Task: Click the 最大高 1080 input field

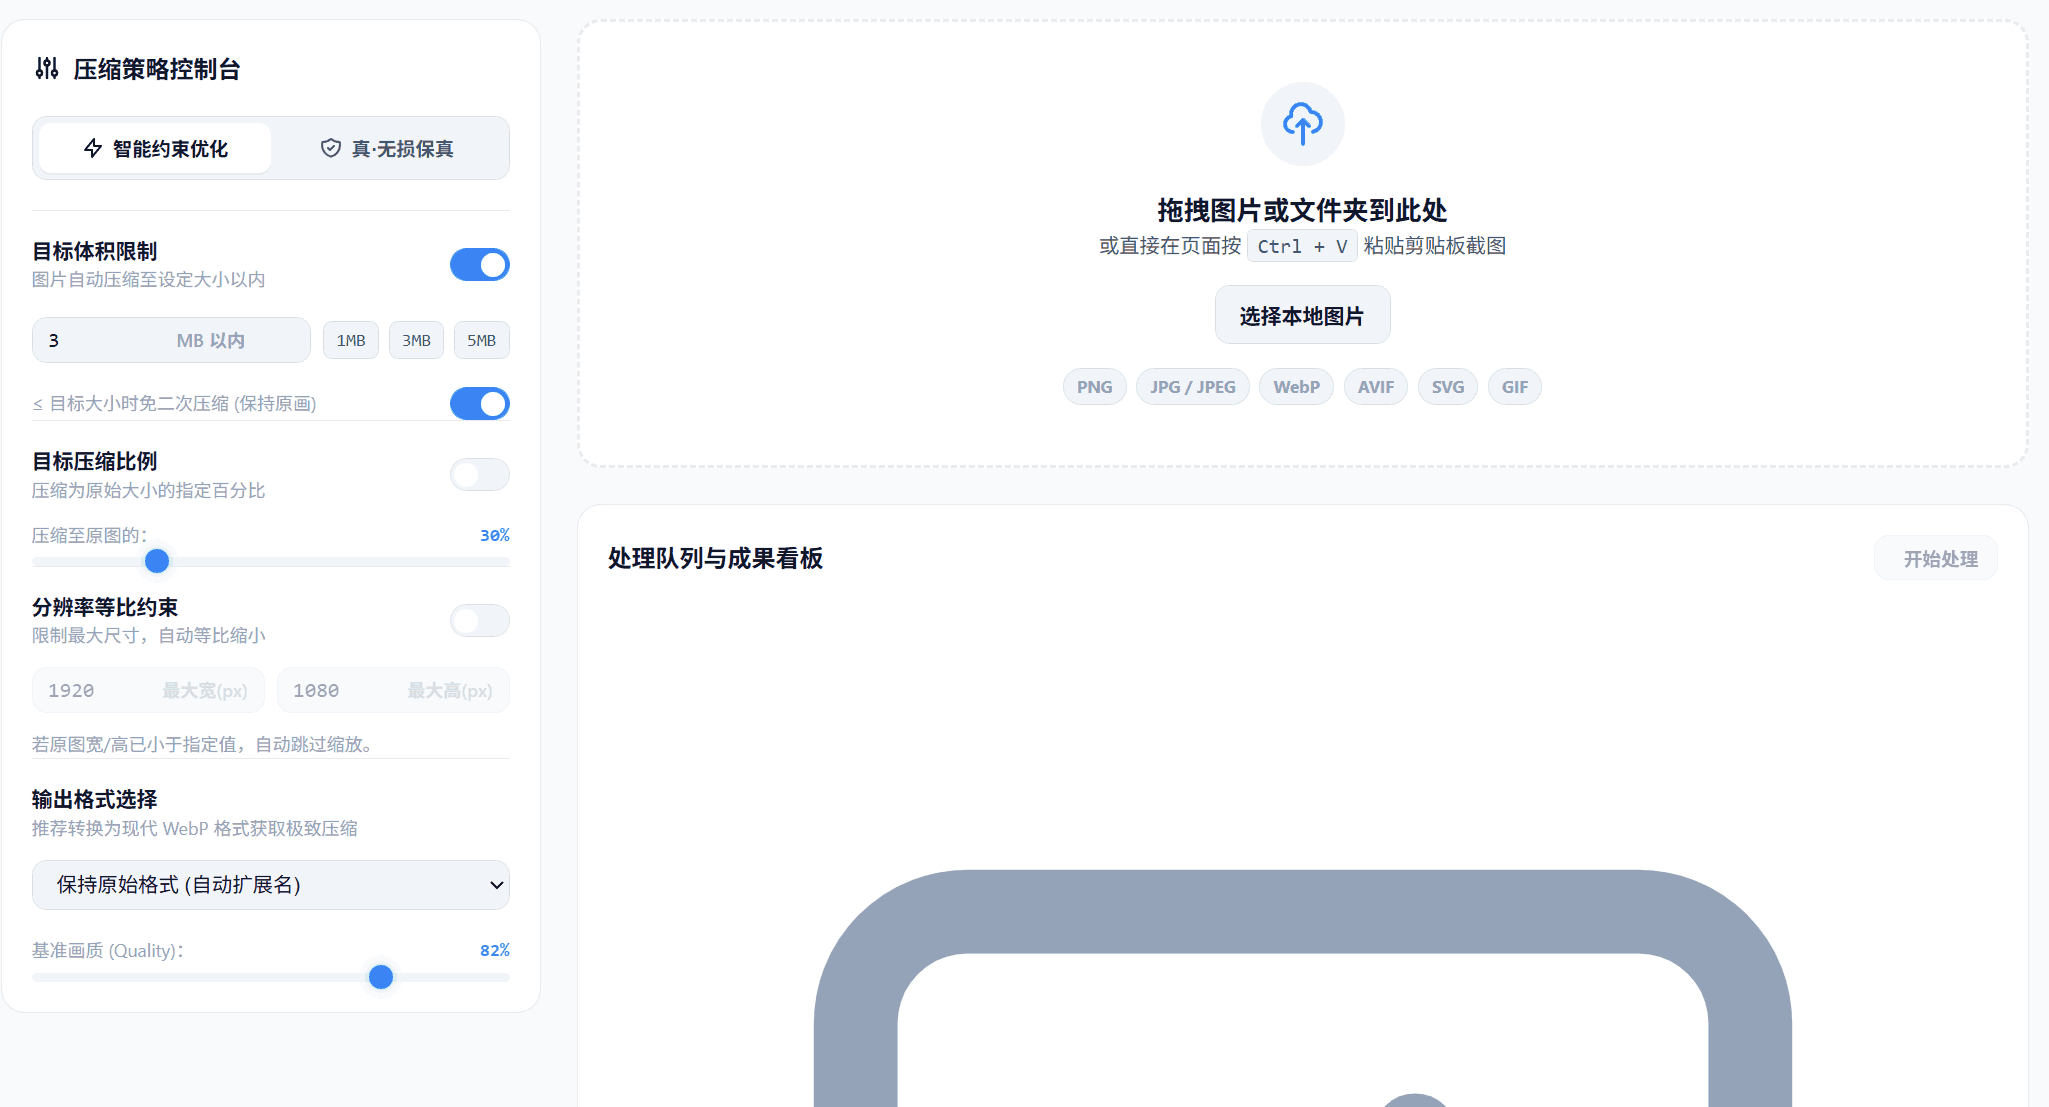Action: tap(393, 690)
